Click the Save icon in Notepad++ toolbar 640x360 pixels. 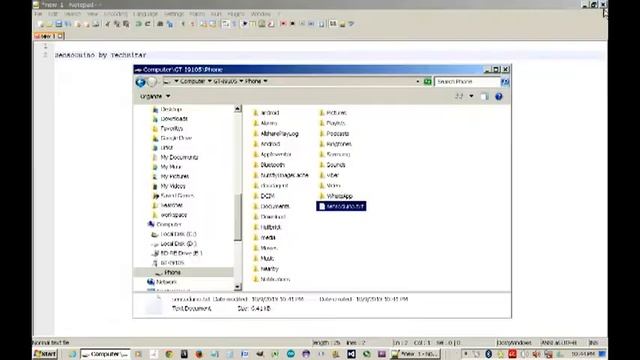tap(59, 24)
